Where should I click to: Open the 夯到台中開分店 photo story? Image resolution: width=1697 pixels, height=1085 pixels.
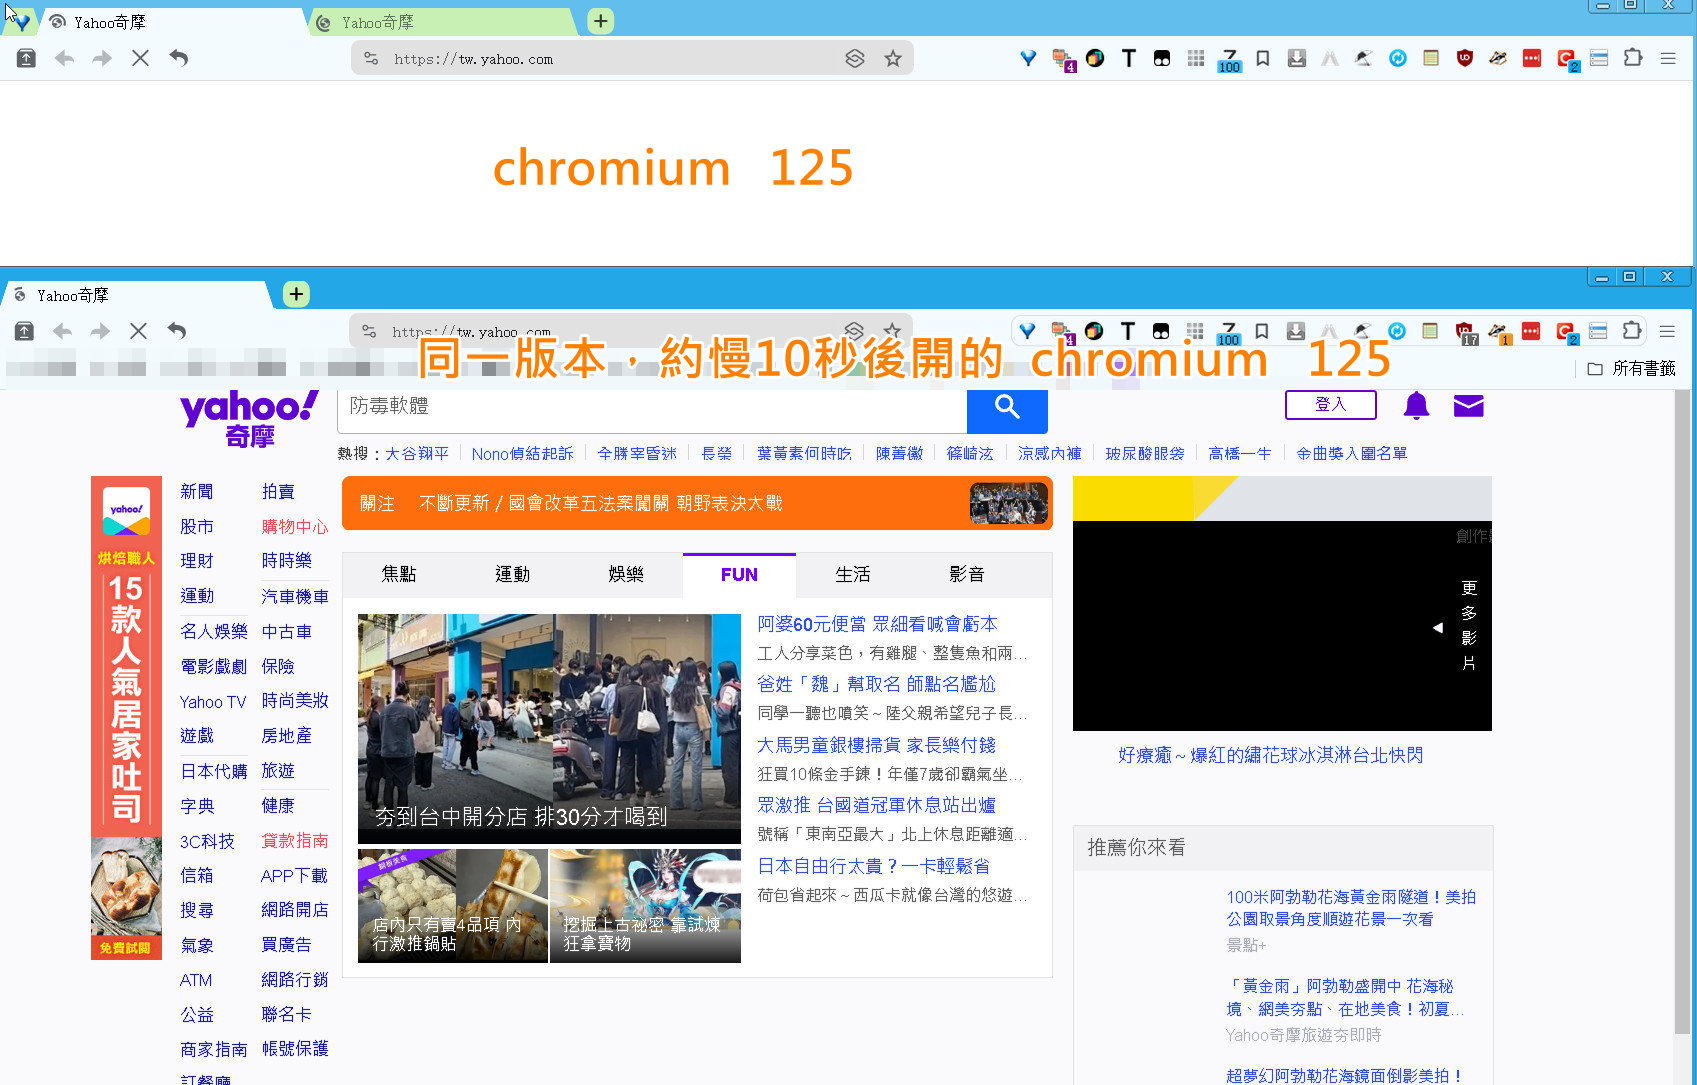[x=549, y=728]
